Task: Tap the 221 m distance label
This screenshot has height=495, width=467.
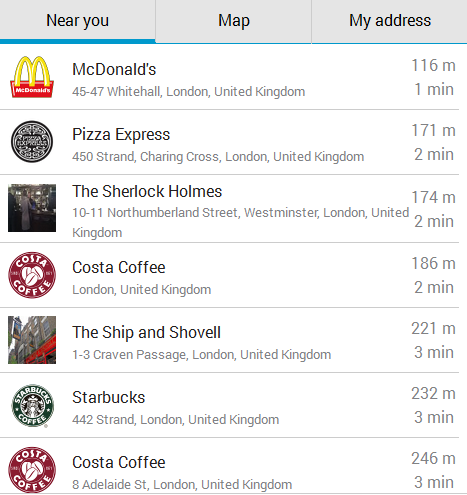Action: click(x=433, y=328)
